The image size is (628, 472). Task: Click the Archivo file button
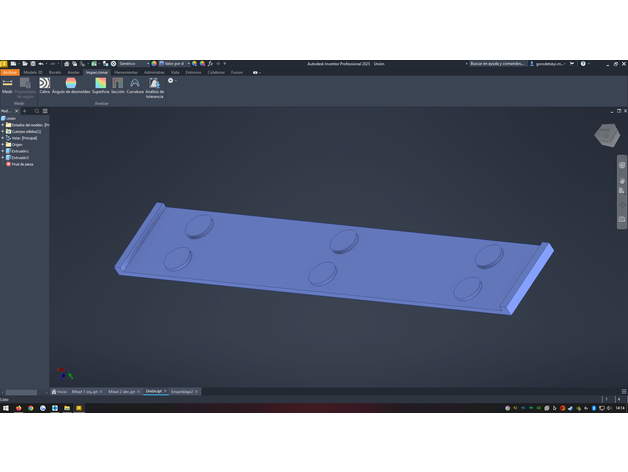pyautogui.click(x=9, y=72)
